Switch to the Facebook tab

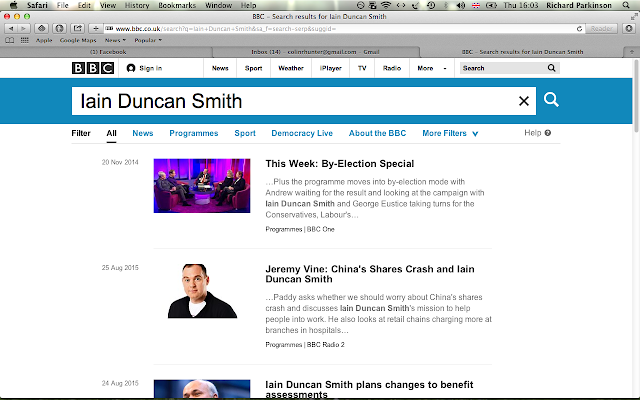coord(108,52)
